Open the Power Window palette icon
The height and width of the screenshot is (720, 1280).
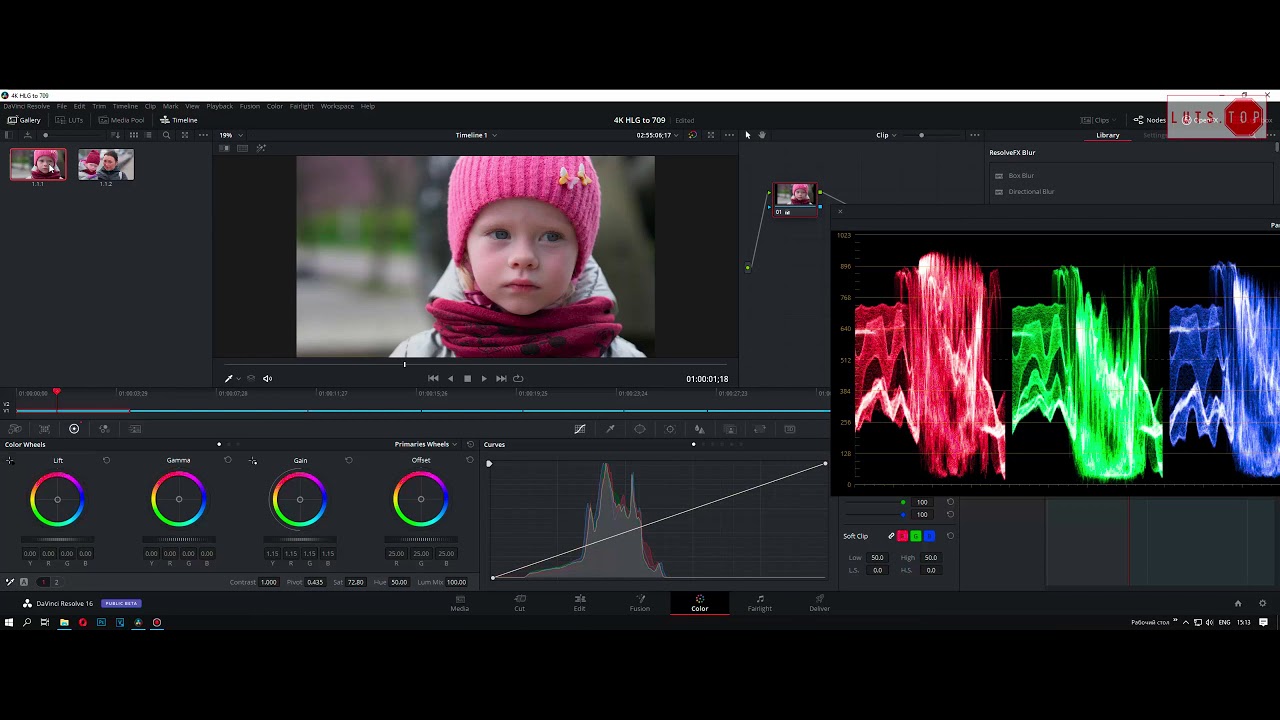pyautogui.click(x=640, y=429)
